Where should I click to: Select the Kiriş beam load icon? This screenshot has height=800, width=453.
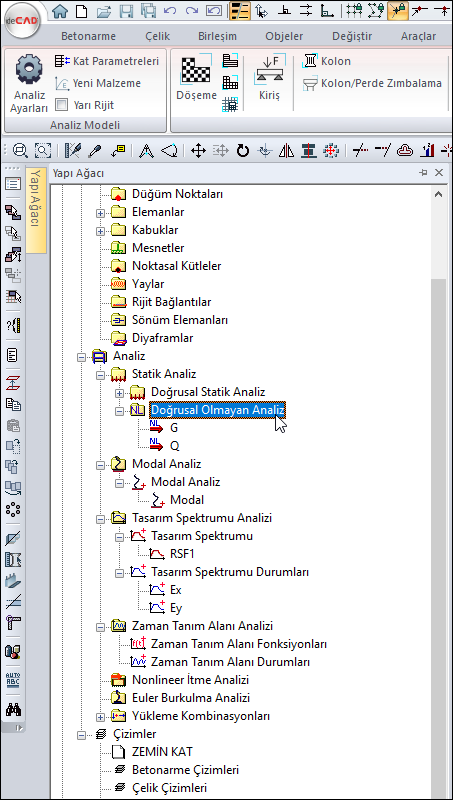(269, 69)
